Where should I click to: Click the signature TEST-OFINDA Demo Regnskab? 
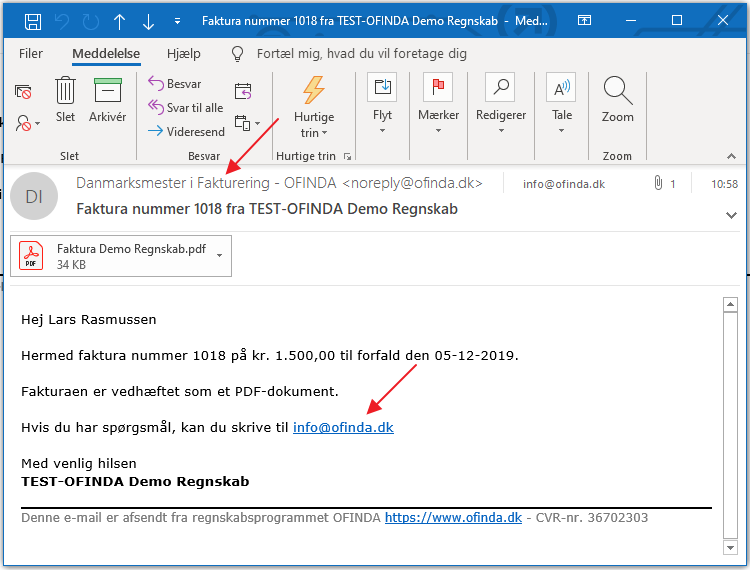135,481
